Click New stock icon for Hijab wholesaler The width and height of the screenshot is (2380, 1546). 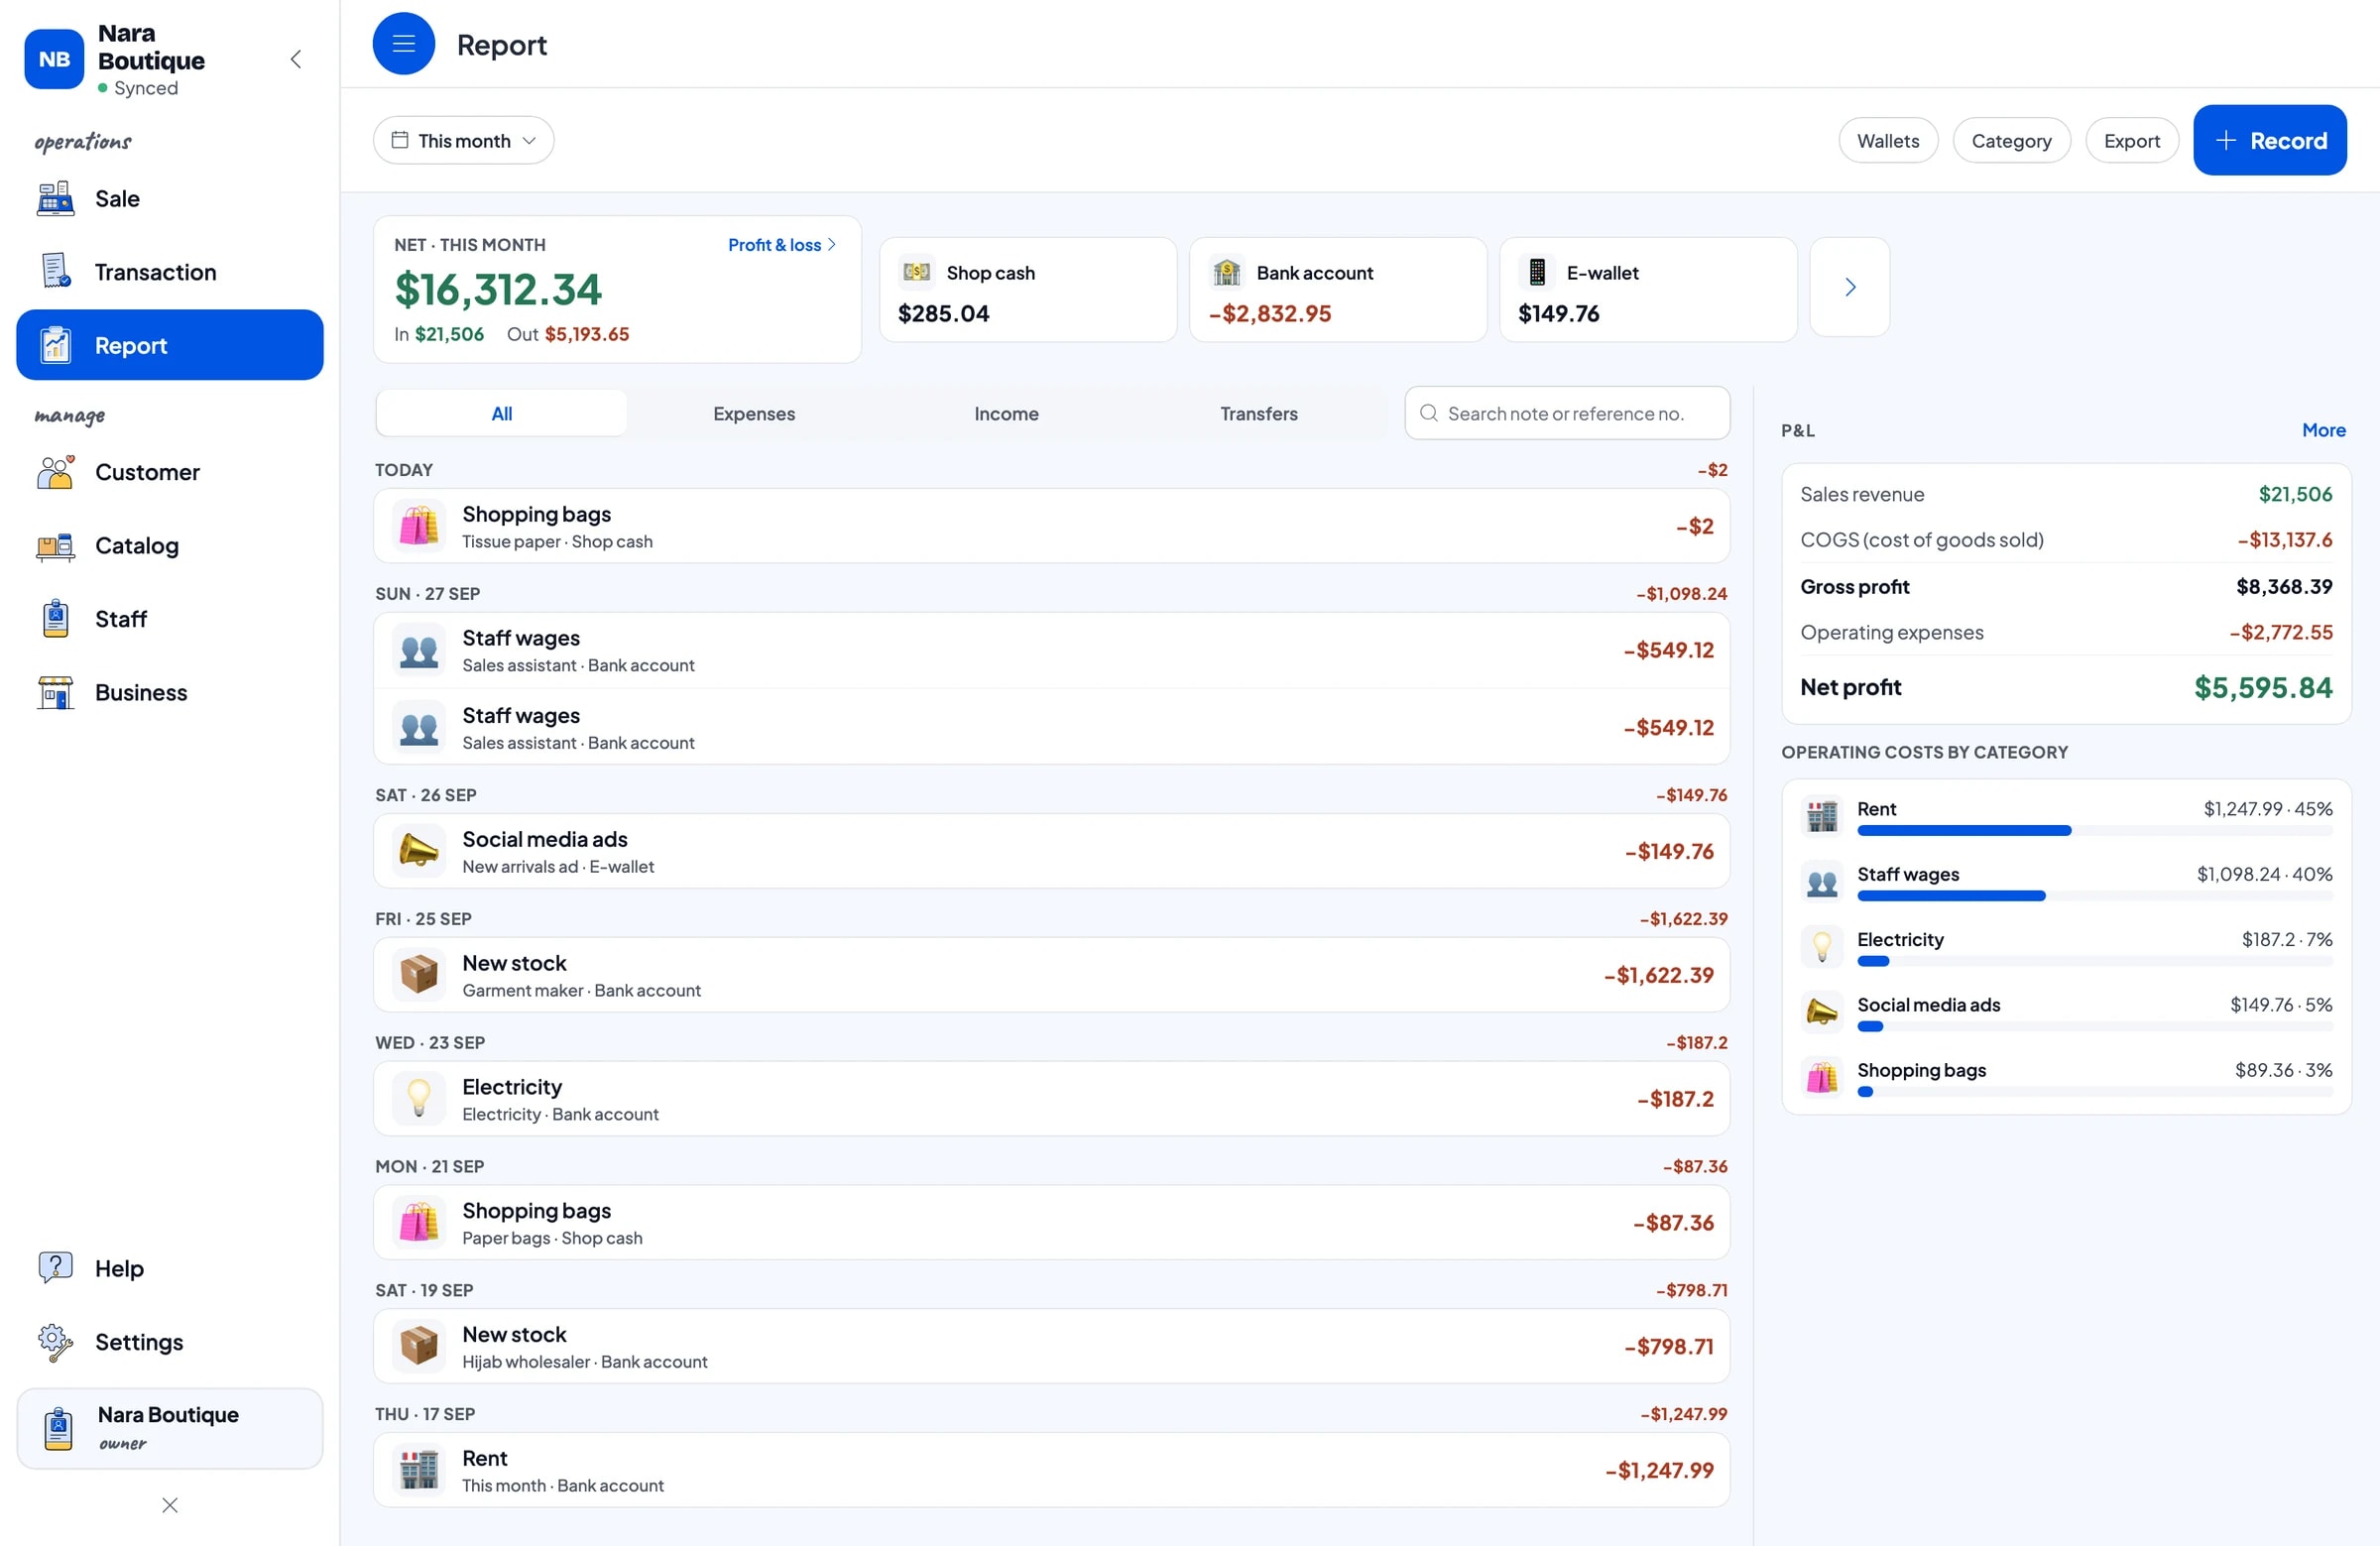[419, 1346]
